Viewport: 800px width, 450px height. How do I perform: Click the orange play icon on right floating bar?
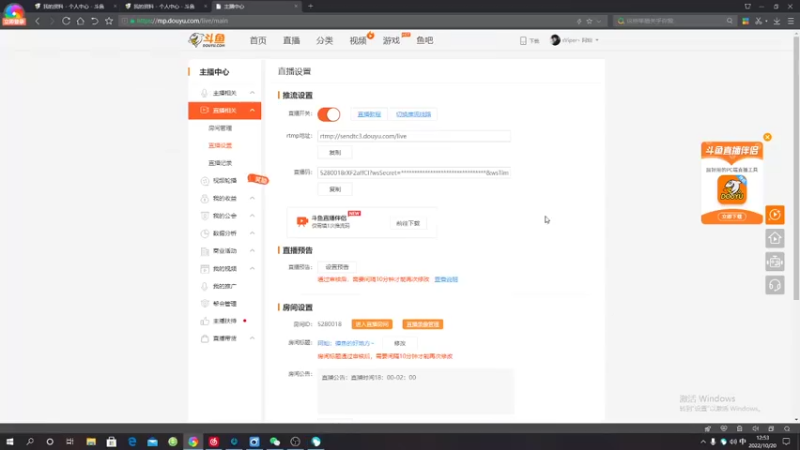click(774, 215)
